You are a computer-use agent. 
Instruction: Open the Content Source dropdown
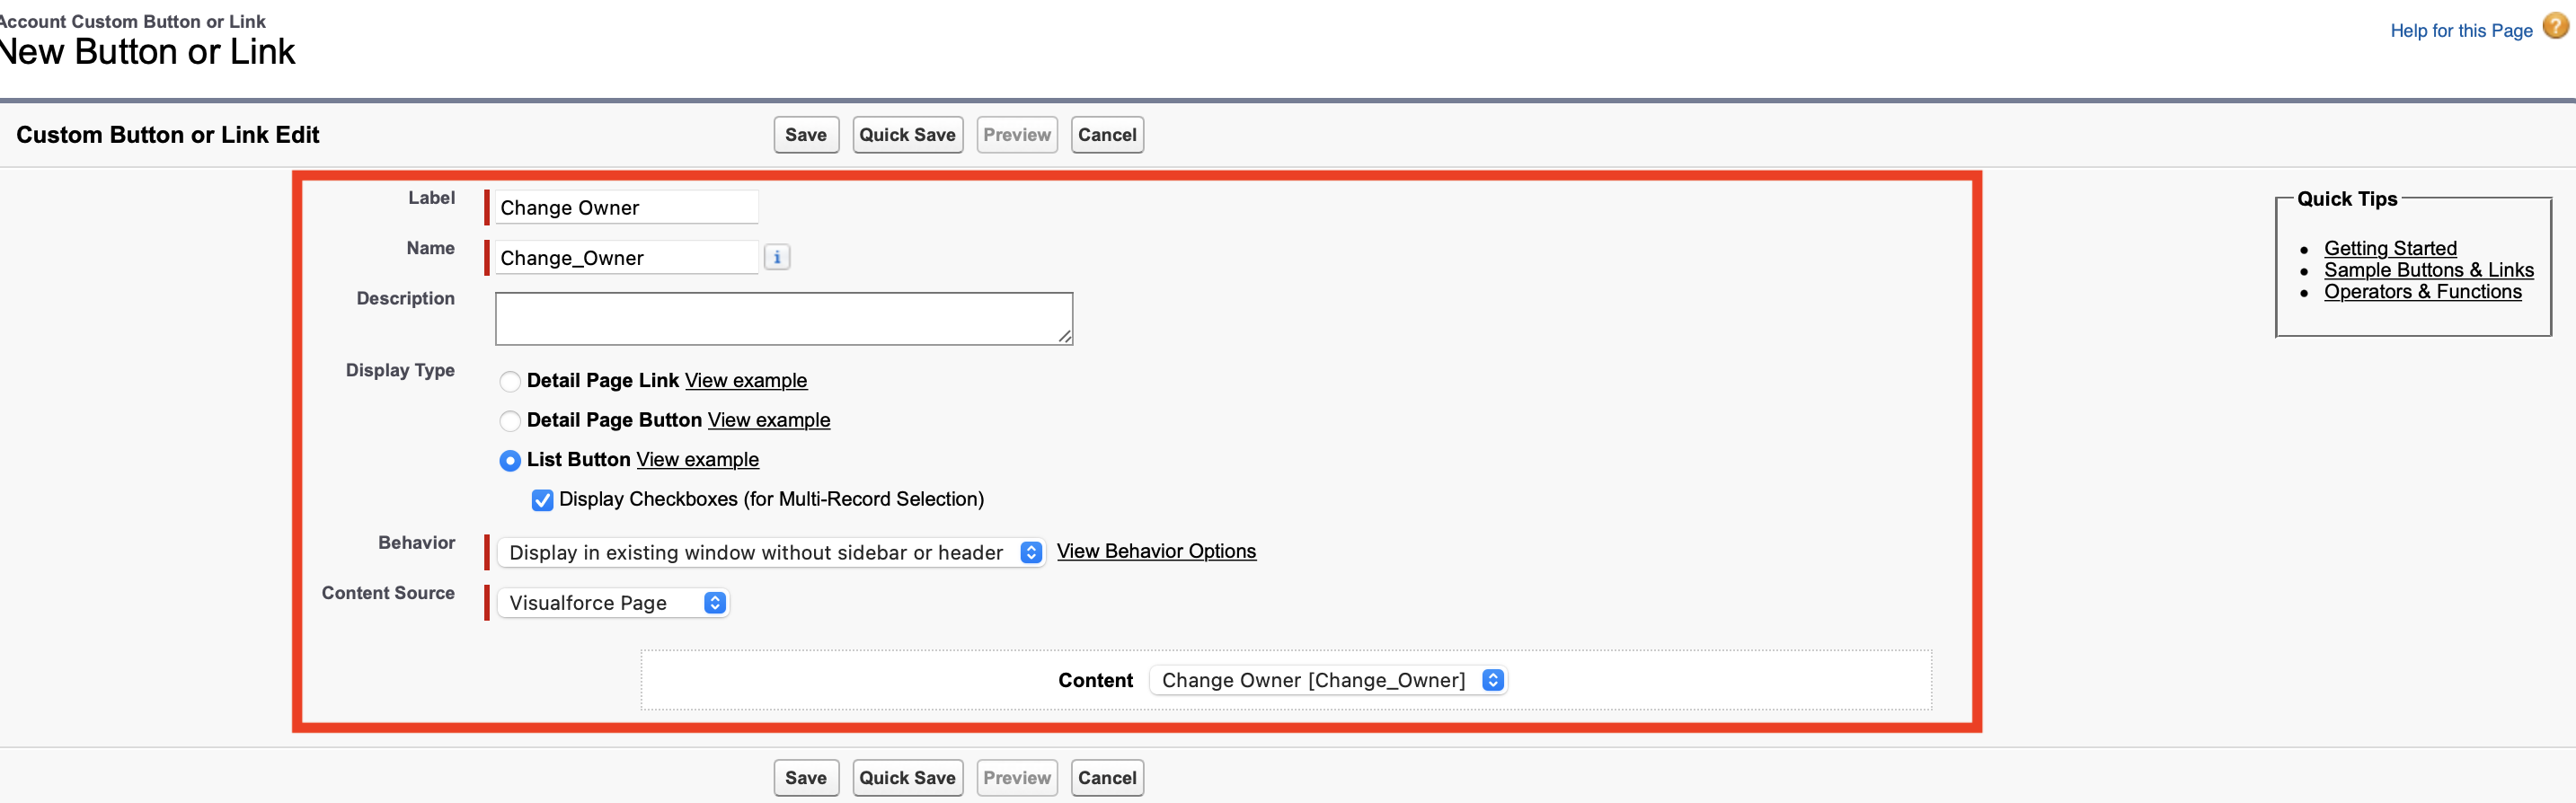coord(614,603)
